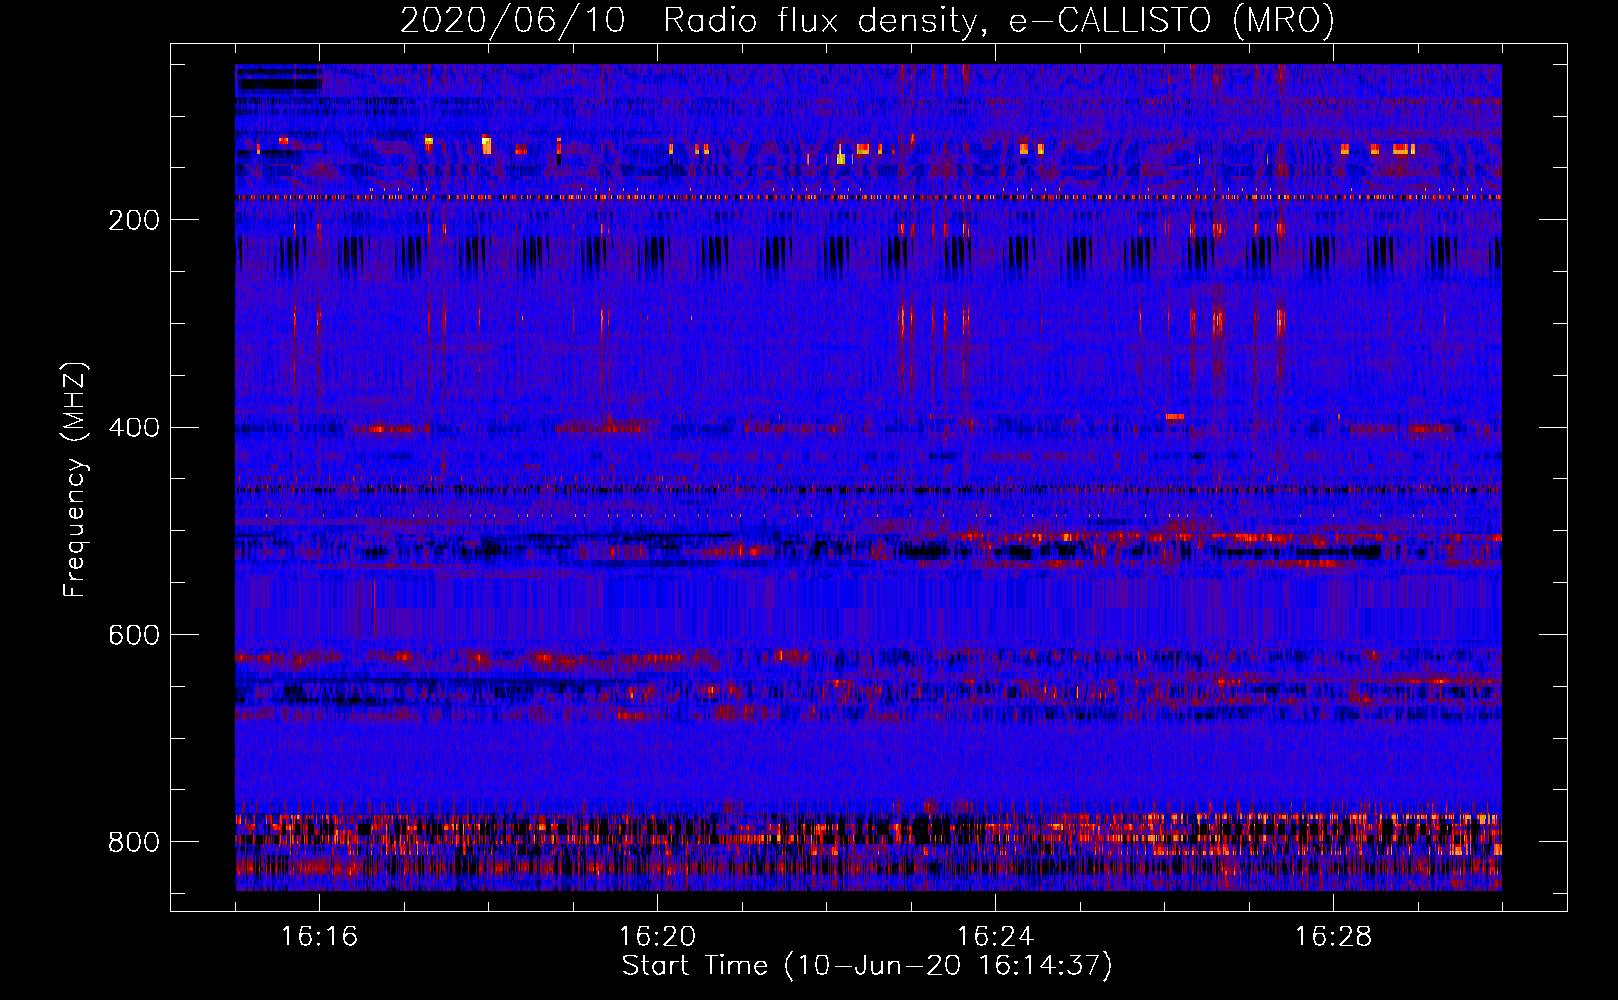The image size is (1618, 1000).
Task: Click the 16:16 time tick label
Action: coord(319,937)
